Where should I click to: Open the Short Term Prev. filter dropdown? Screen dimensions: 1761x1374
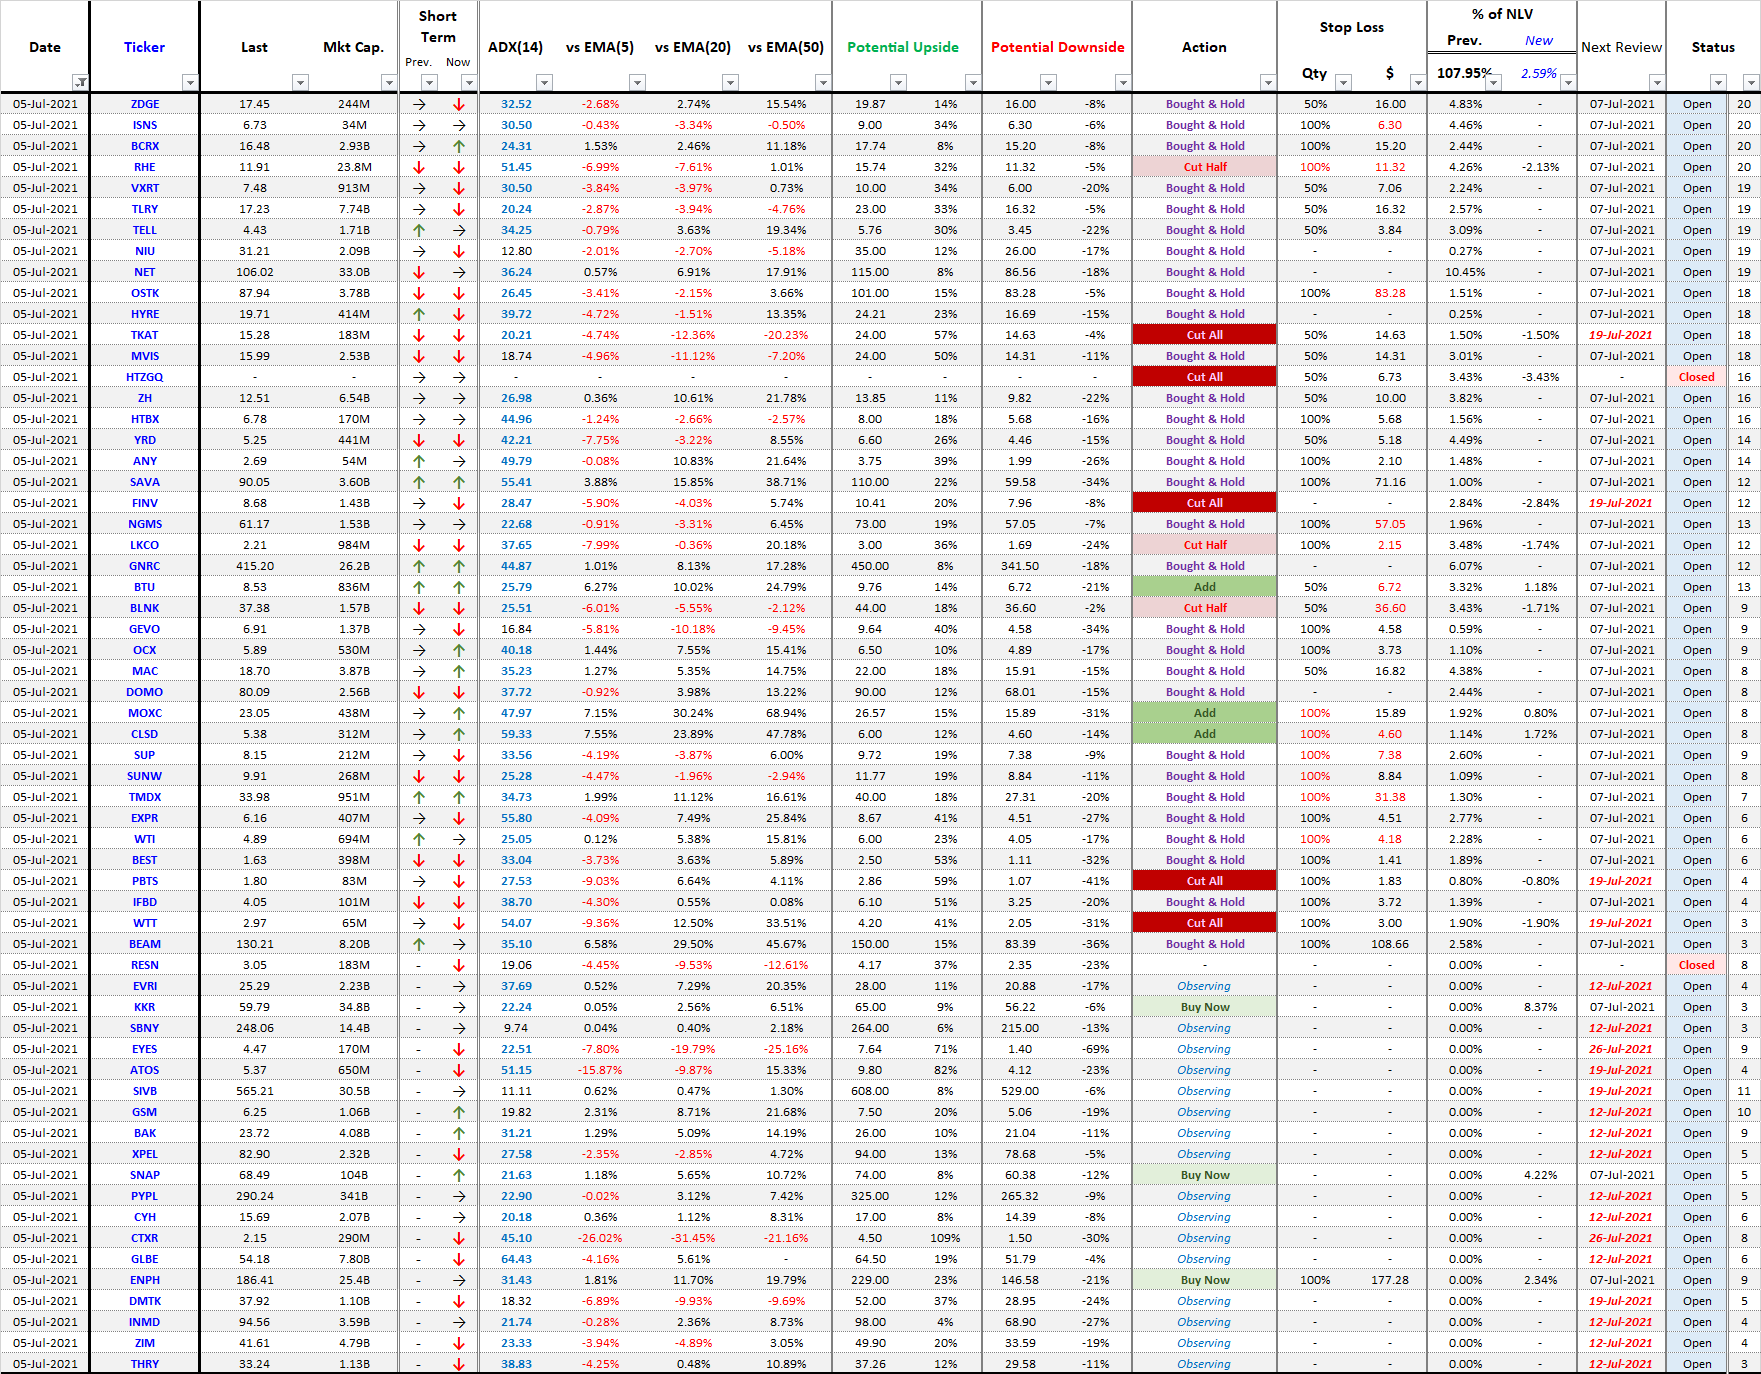(429, 82)
